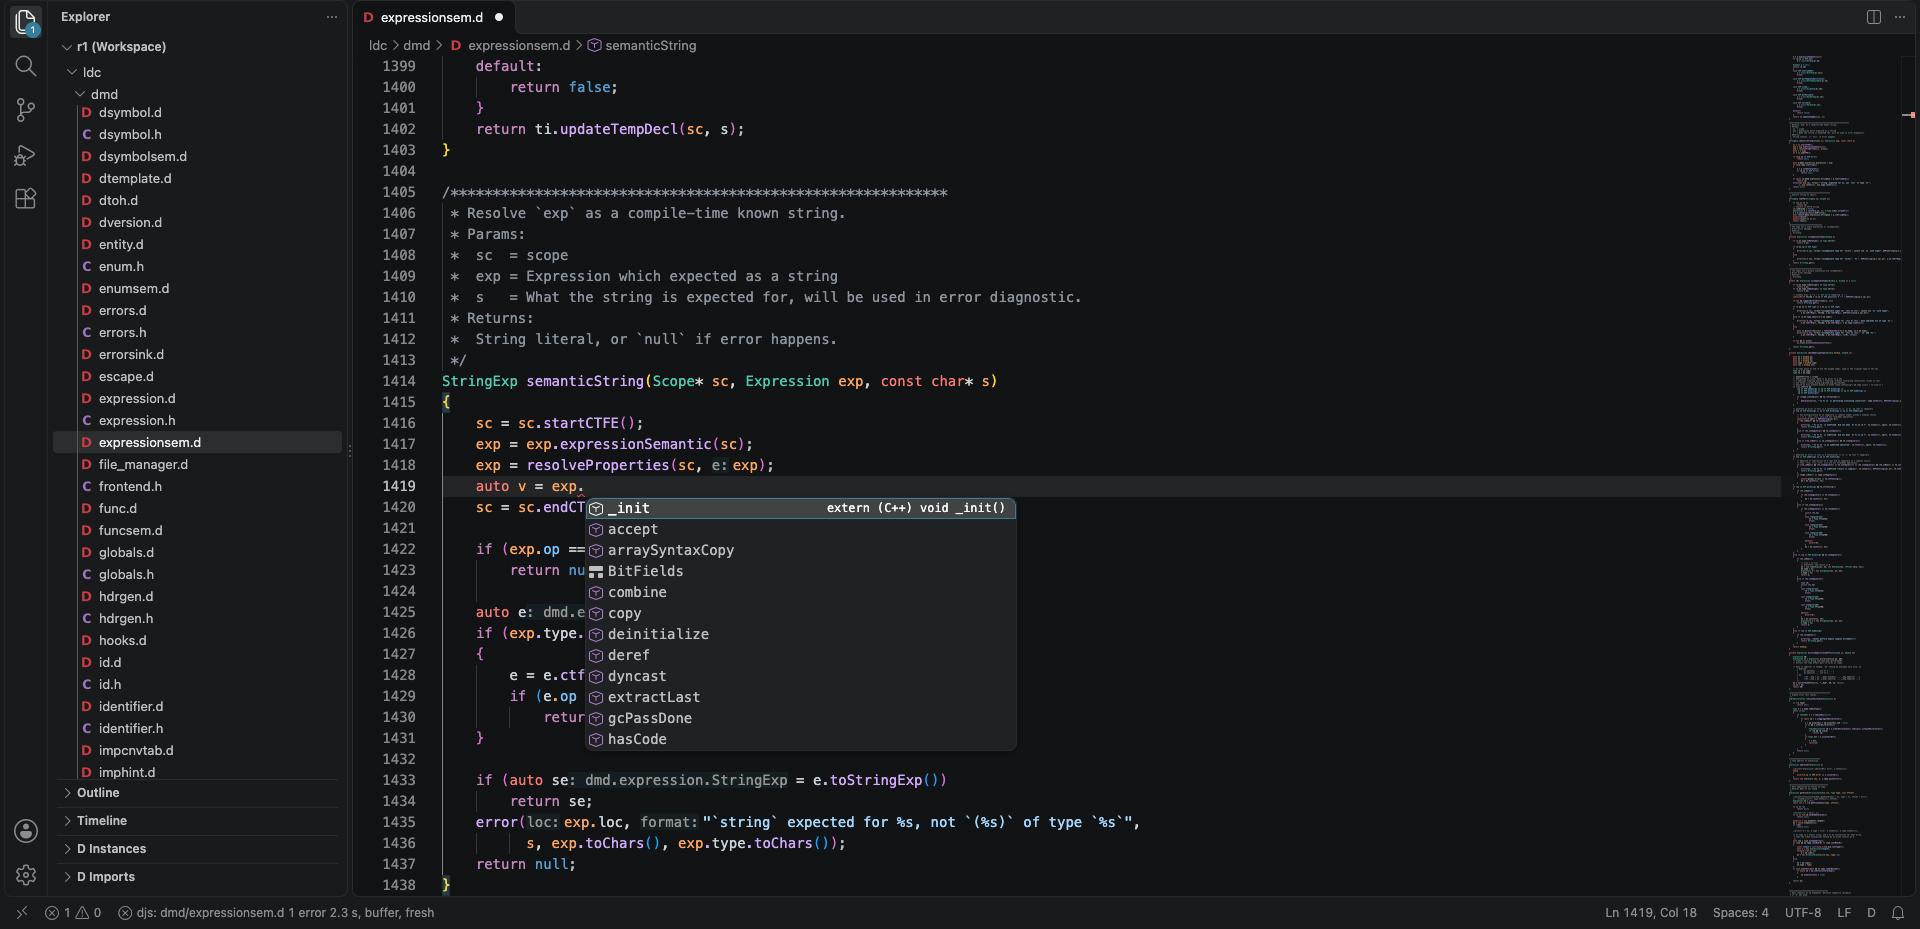
Task: Expand the D Instances panel
Action: [198, 849]
